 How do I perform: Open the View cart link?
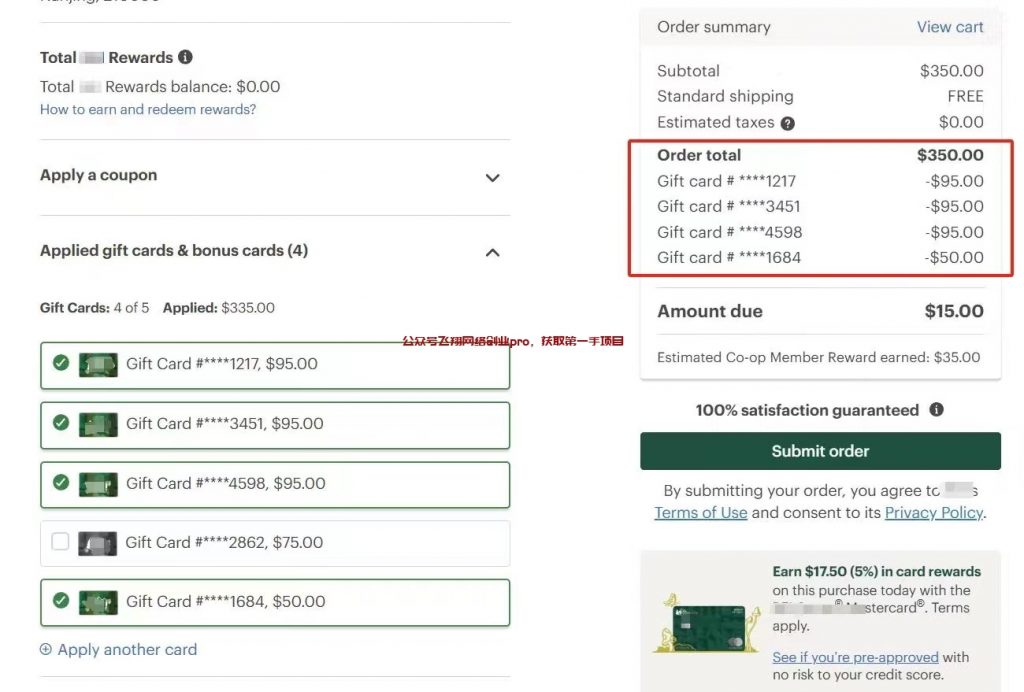click(x=950, y=27)
